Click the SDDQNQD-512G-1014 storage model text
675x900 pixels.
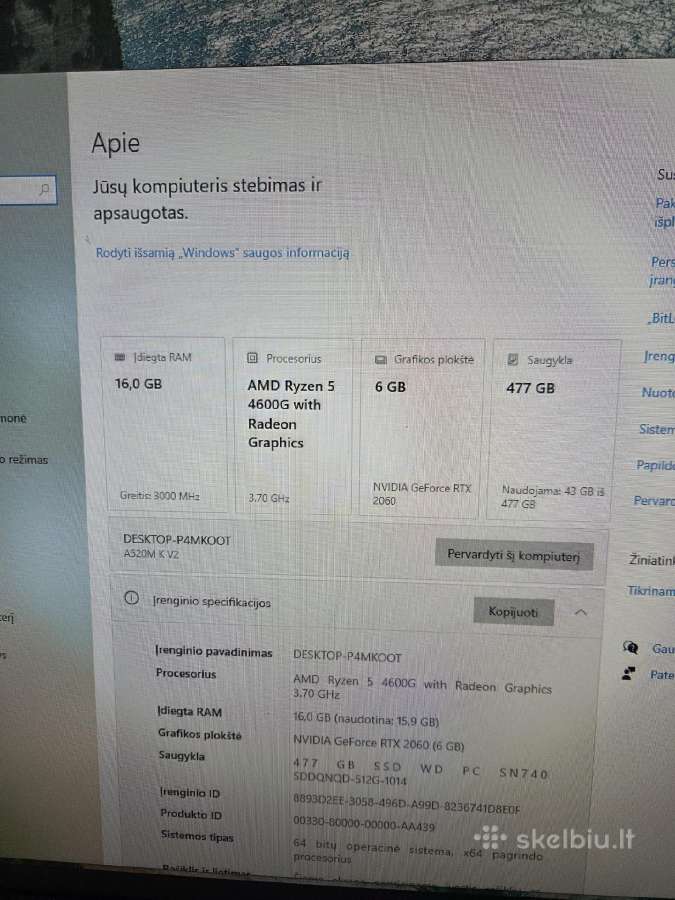350,779
